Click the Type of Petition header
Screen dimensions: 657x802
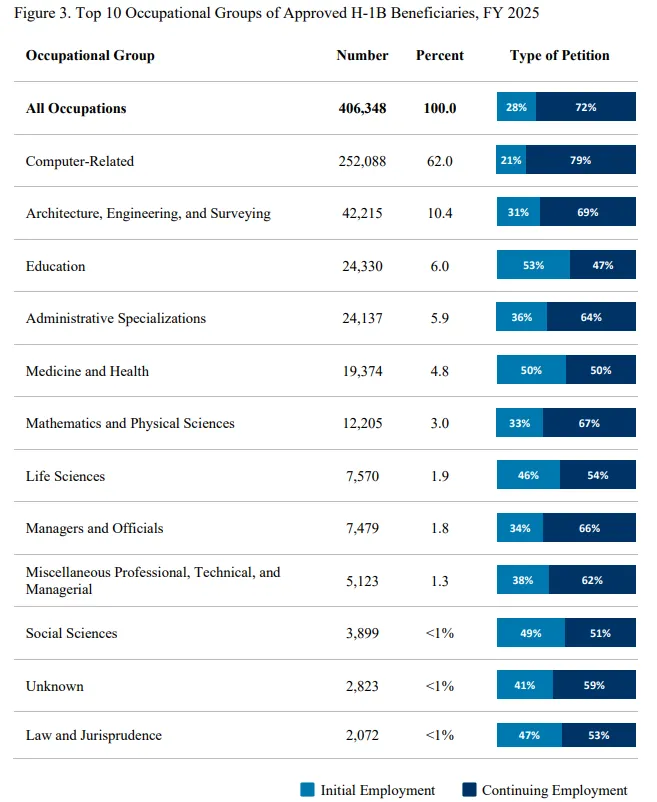[559, 55]
